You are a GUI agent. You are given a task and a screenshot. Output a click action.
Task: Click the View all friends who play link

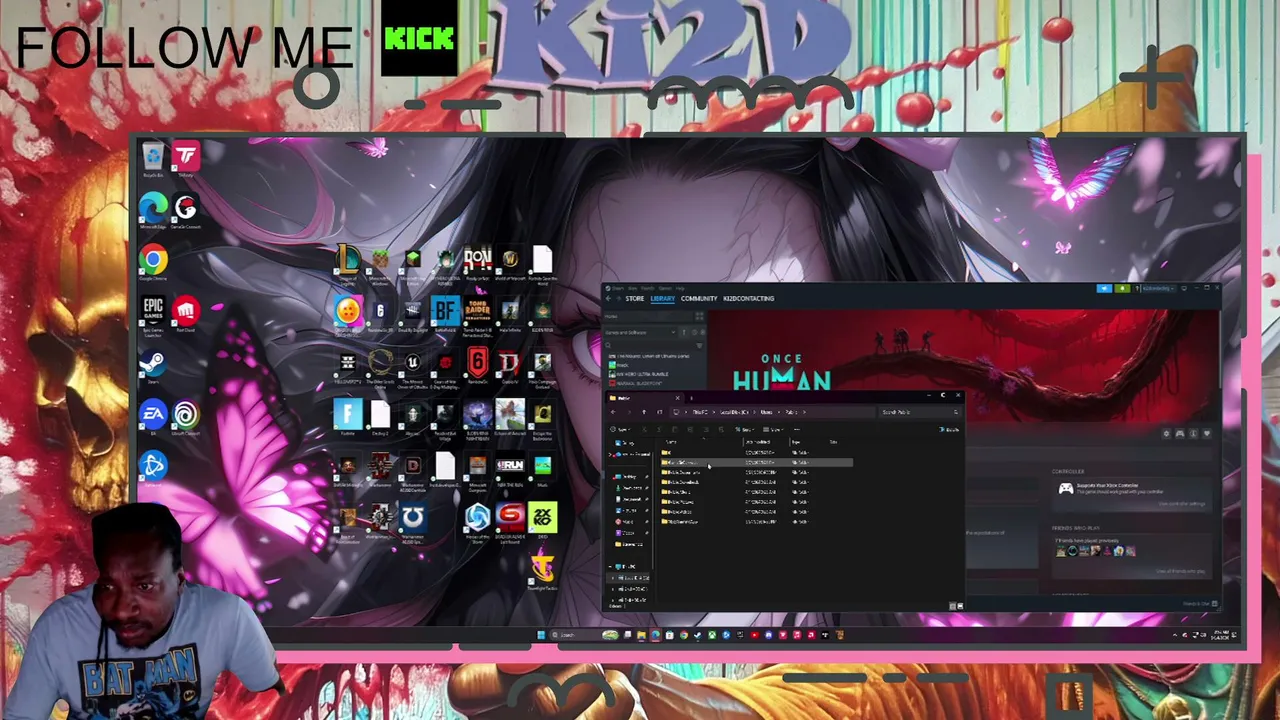click(x=1180, y=571)
